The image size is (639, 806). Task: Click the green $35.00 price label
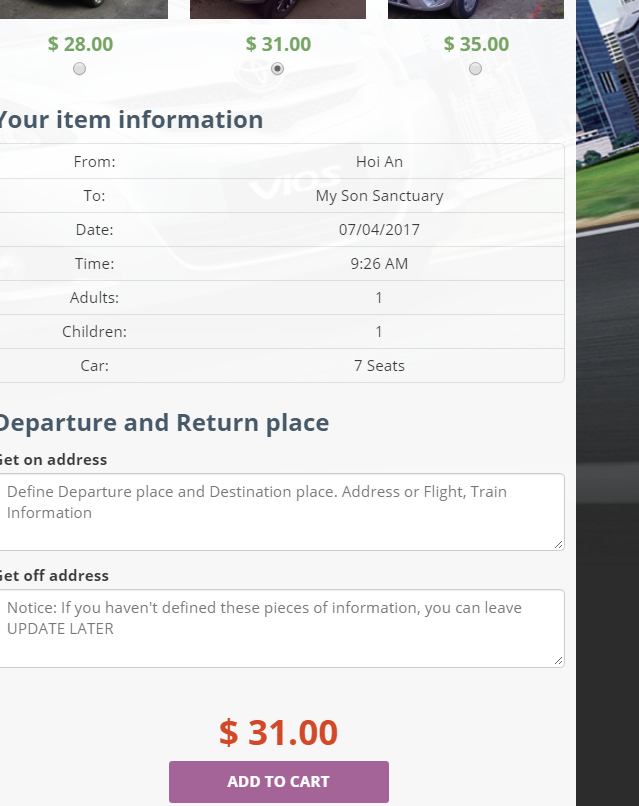pyautogui.click(x=476, y=45)
